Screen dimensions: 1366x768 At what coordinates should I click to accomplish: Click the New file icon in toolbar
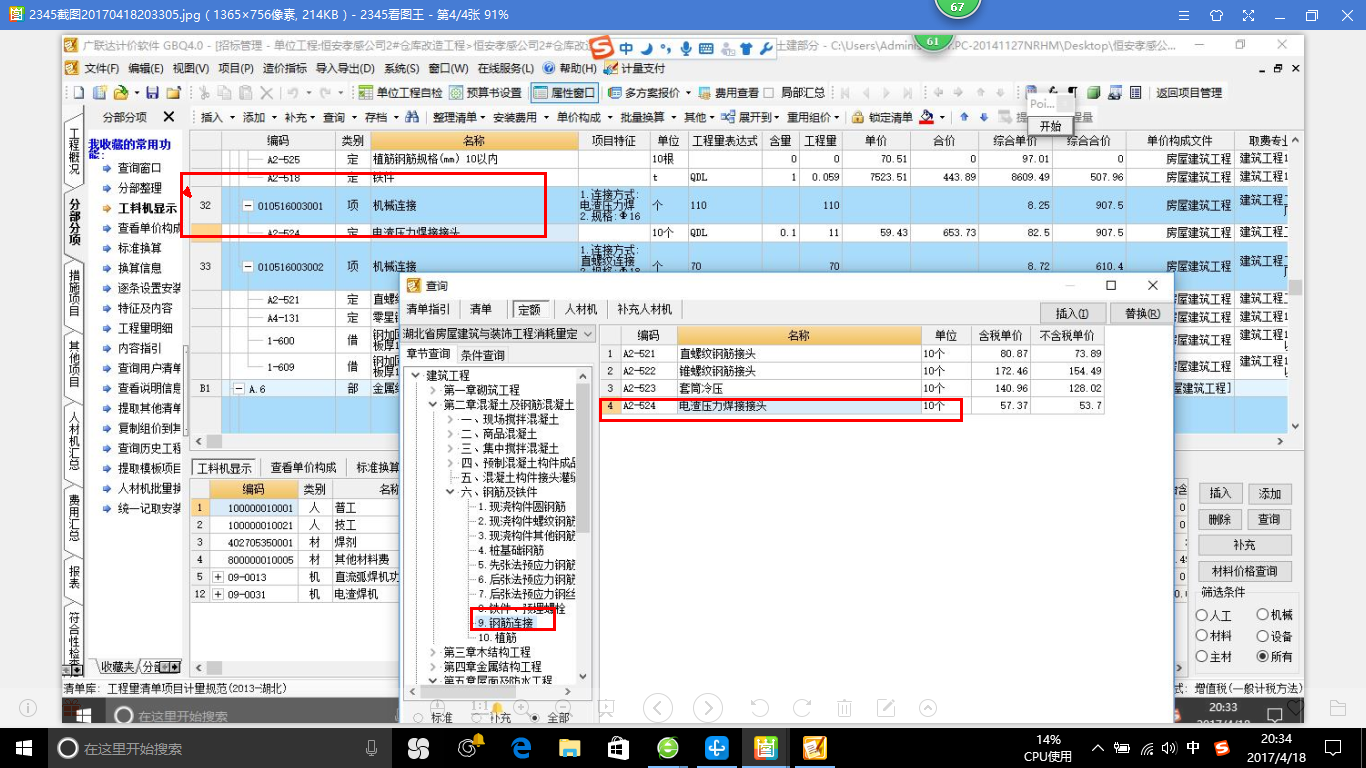80,92
